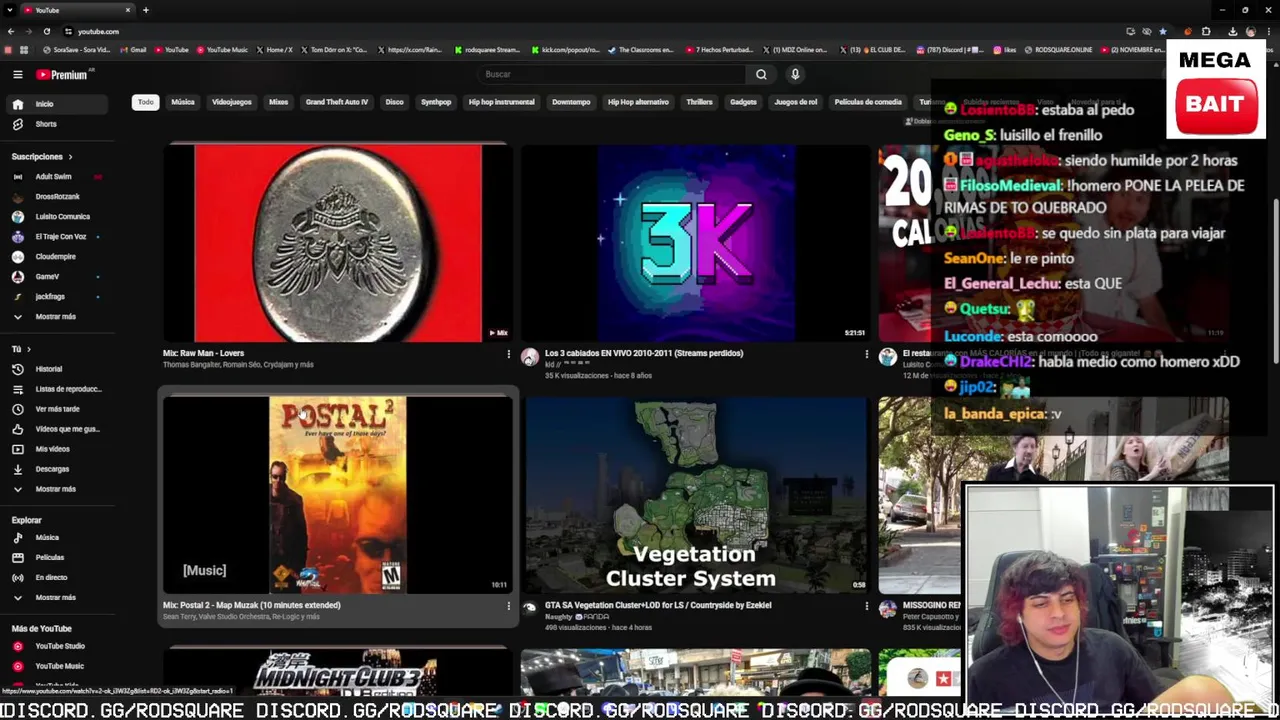Select the Thrillers filter chip
The height and width of the screenshot is (720, 1280).
coord(699,102)
